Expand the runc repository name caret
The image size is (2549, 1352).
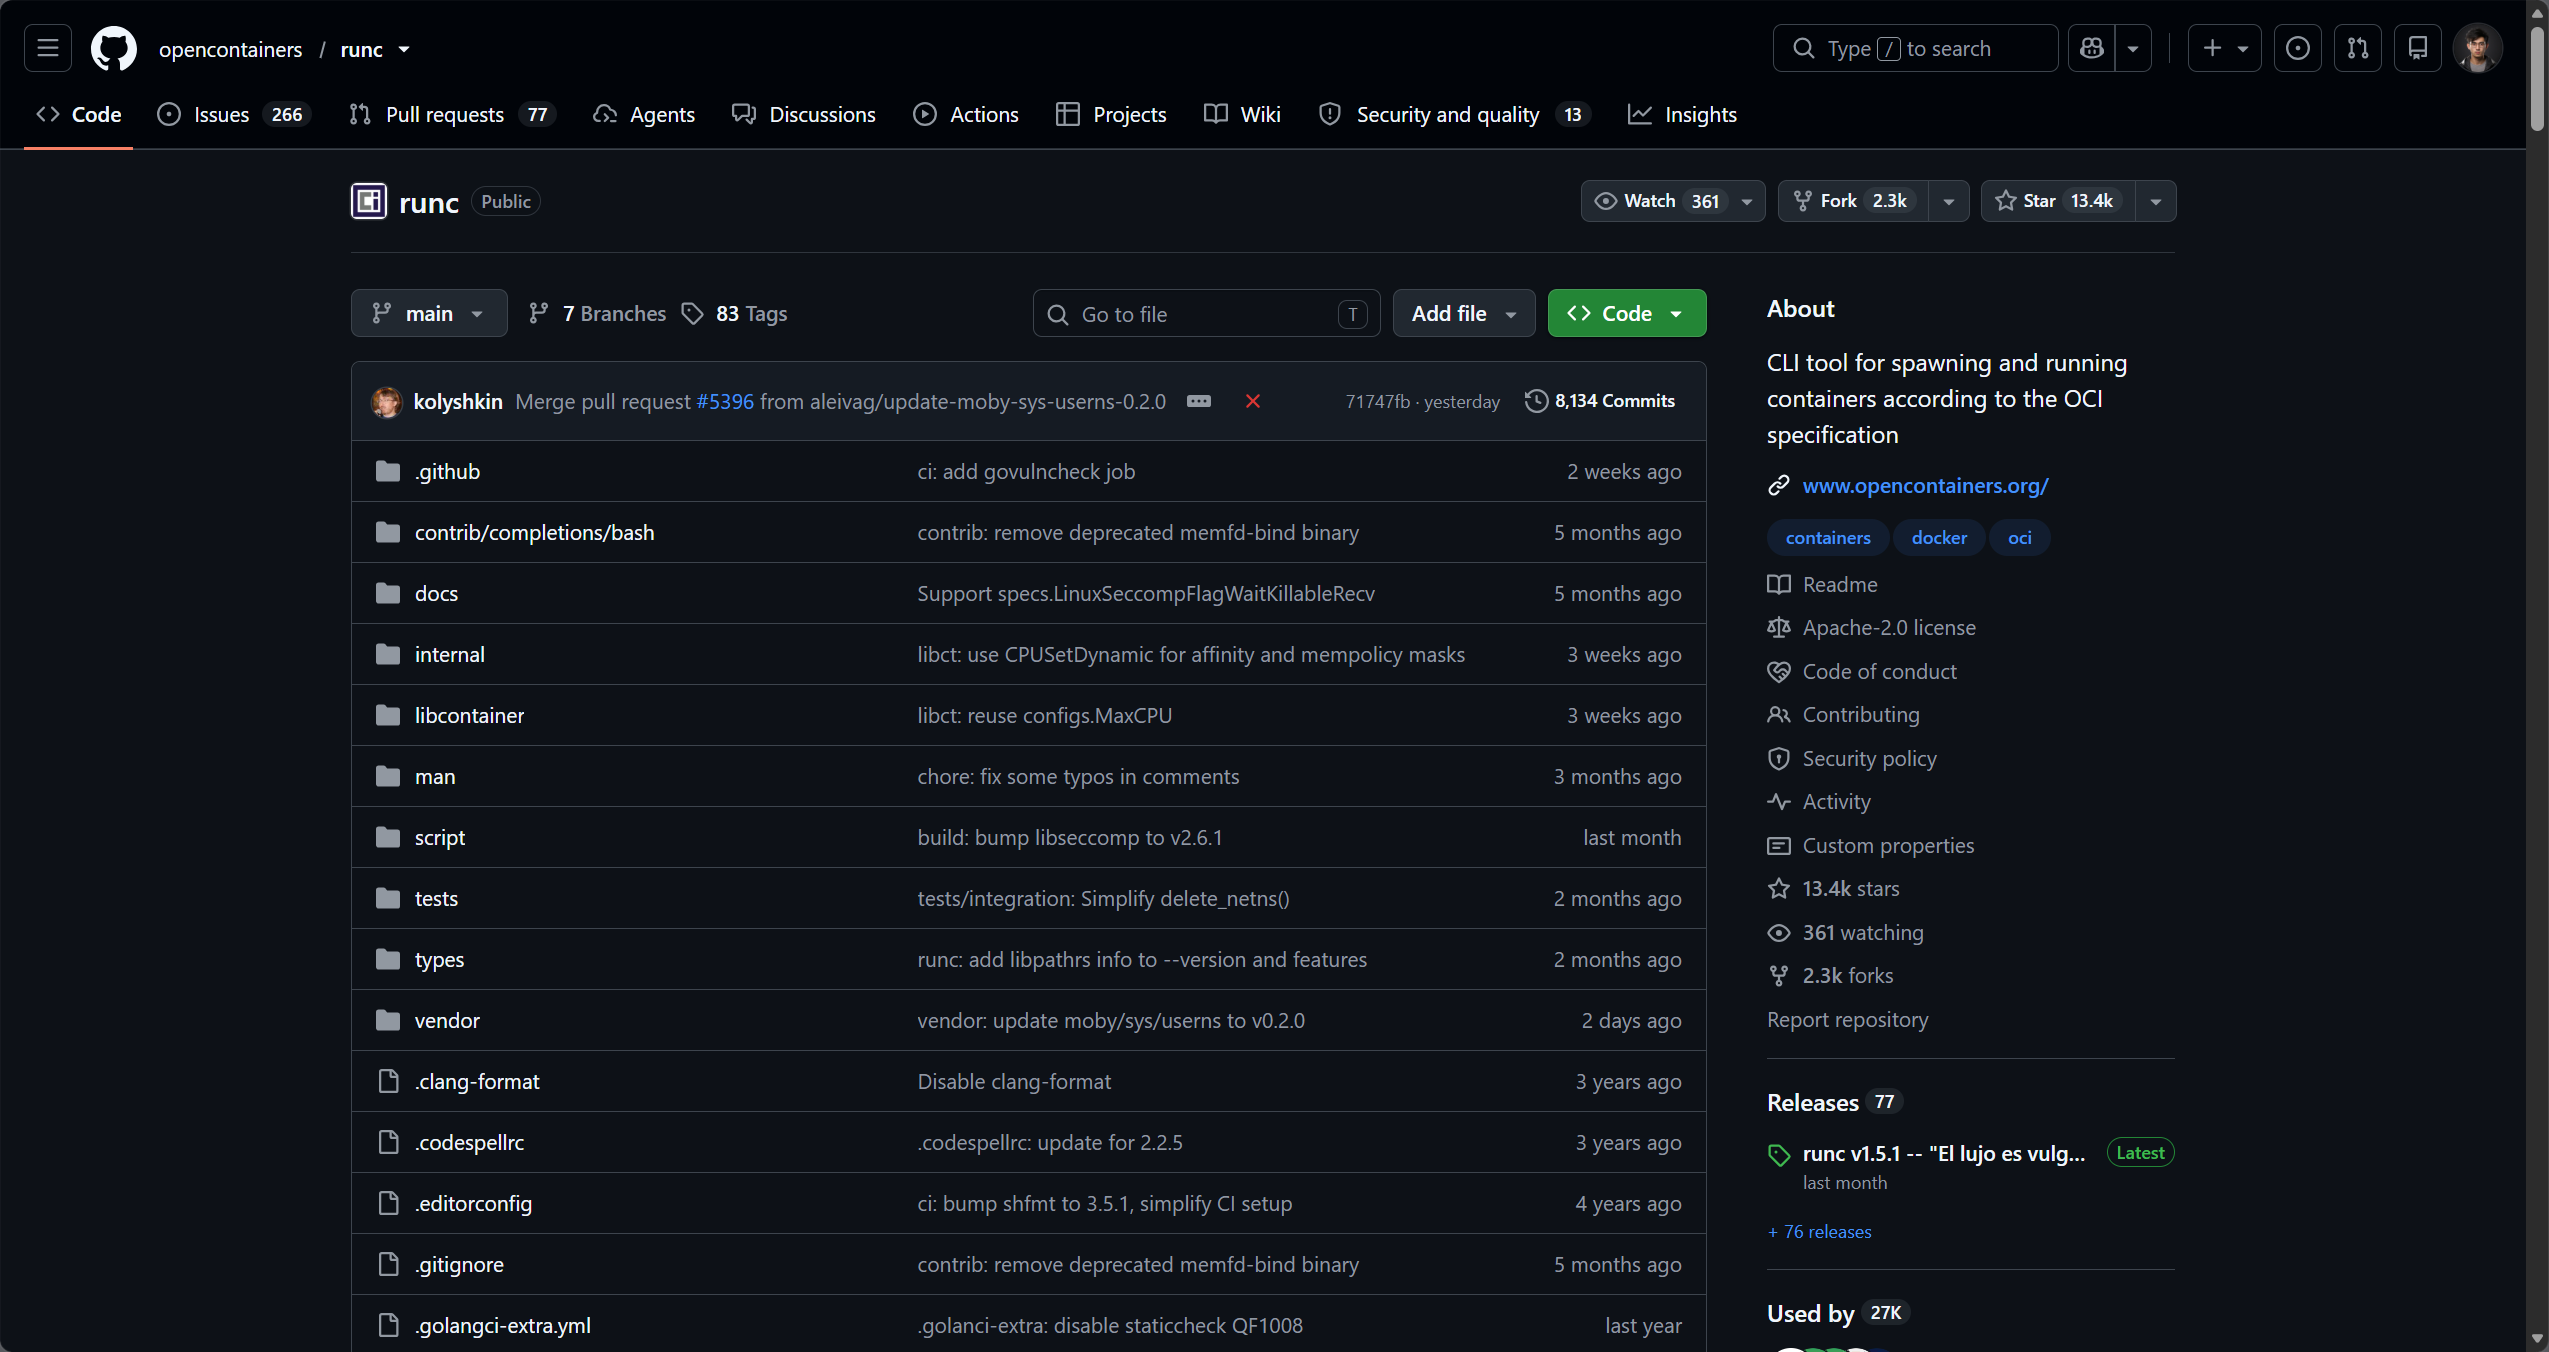(404, 49)
